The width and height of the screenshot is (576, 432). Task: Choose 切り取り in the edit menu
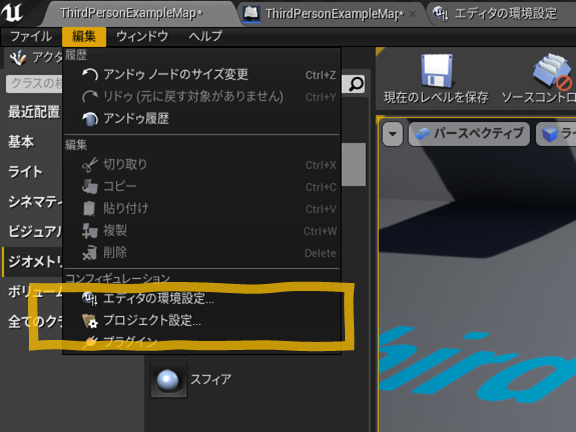click(202, 165)
